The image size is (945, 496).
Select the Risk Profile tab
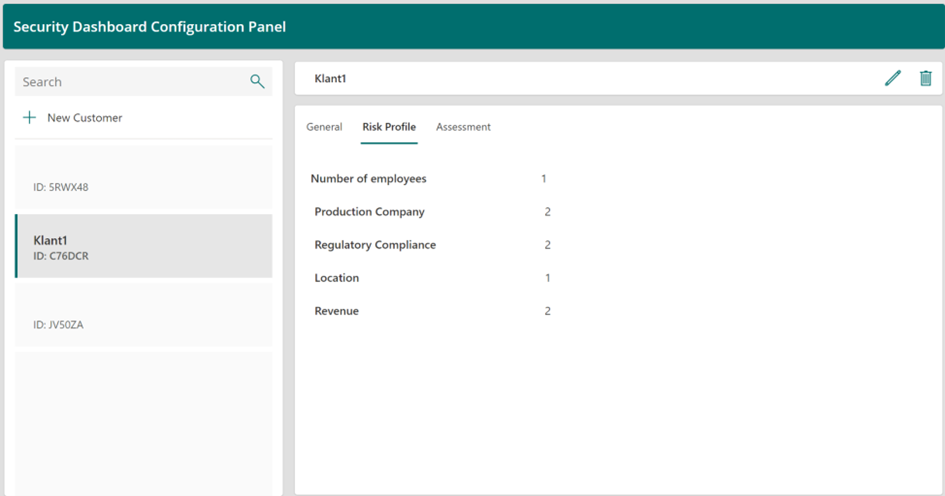pos(389,127)
